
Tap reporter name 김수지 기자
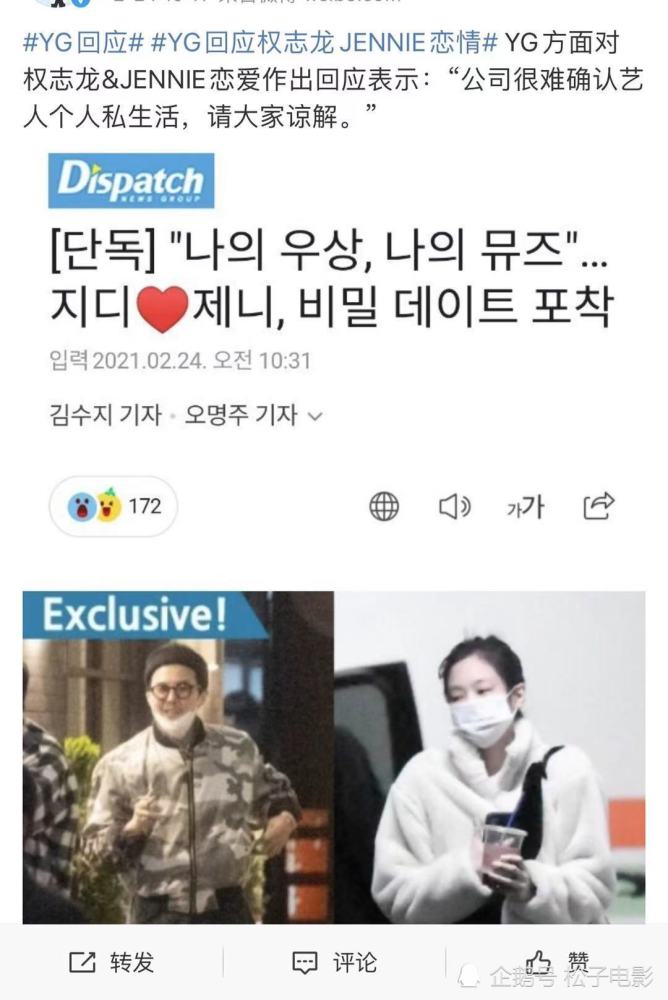tap(105, 415)
